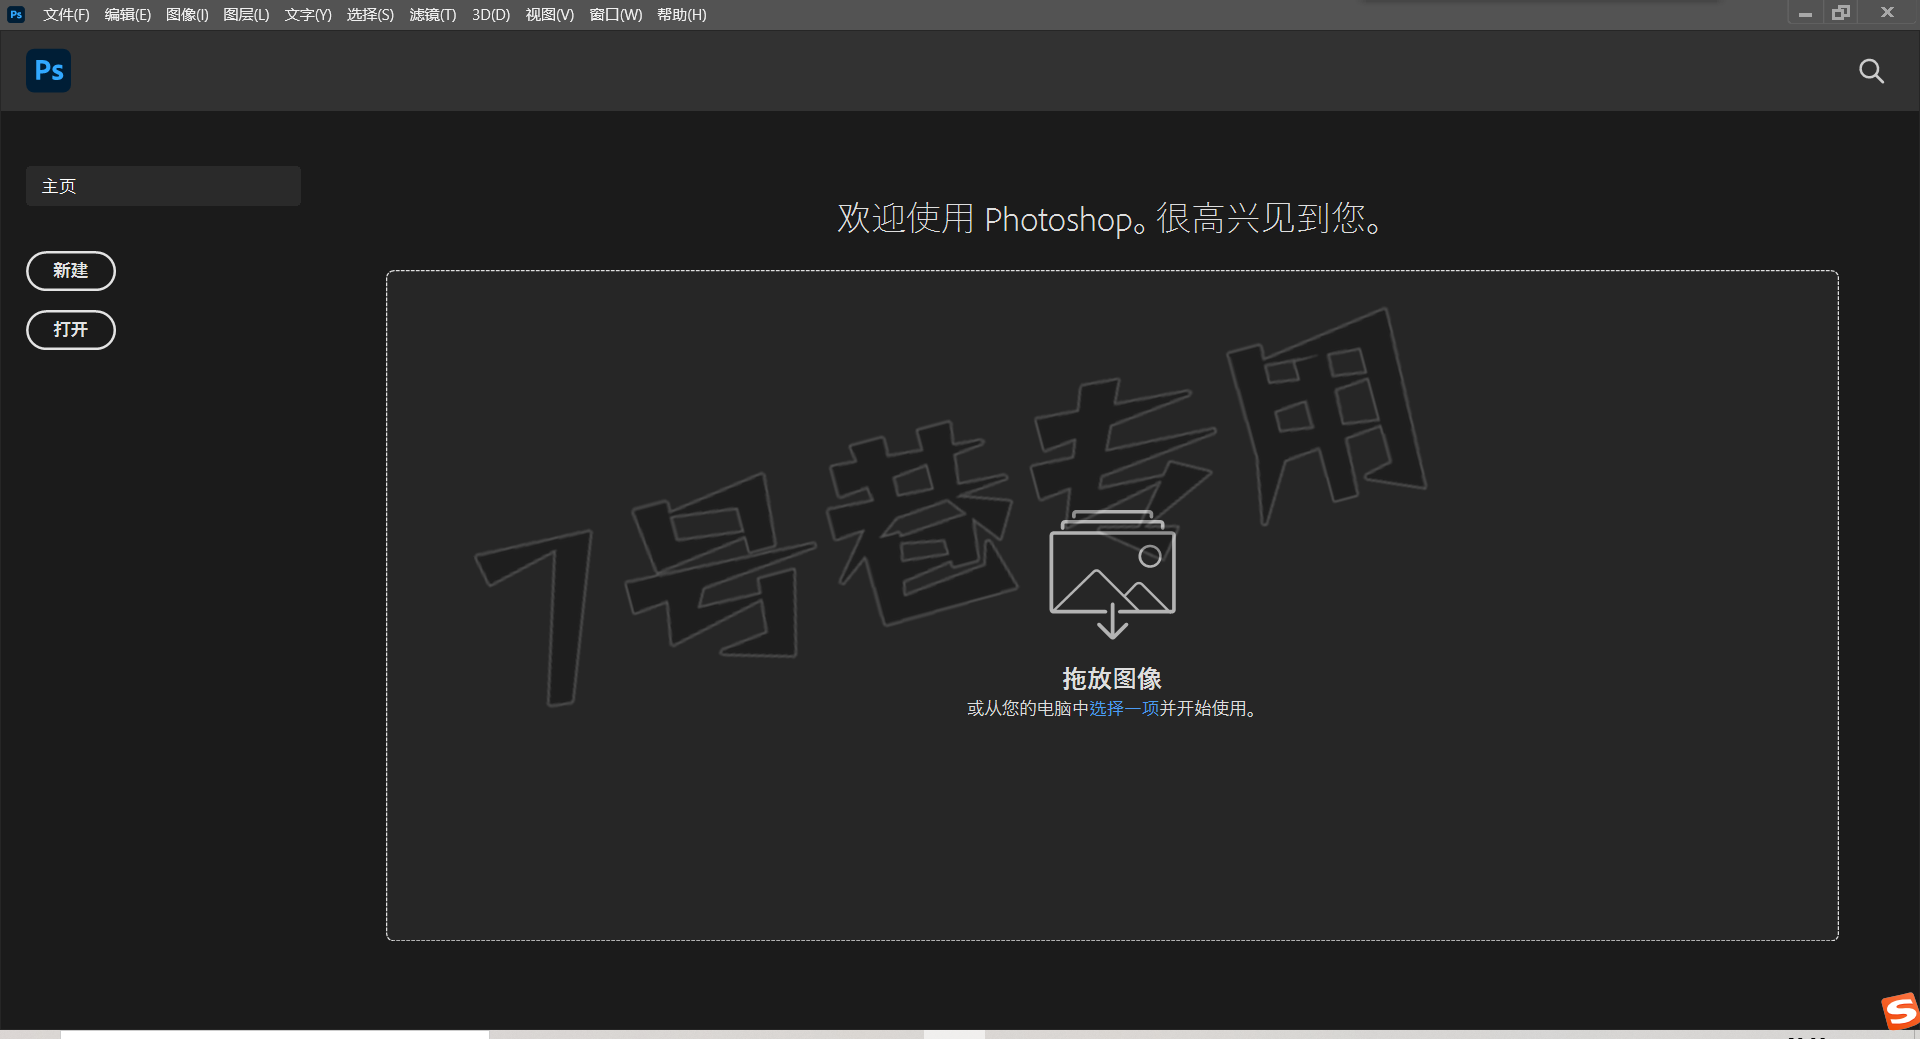The width and height of the screenshot is (1920, 1039).
Task: Open the search magnifier icon
Action: 1871,71
